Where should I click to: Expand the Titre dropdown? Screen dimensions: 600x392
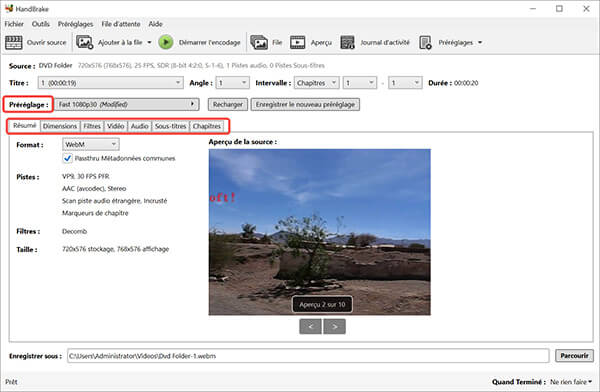pyautogui.click(x=110, y=83)
